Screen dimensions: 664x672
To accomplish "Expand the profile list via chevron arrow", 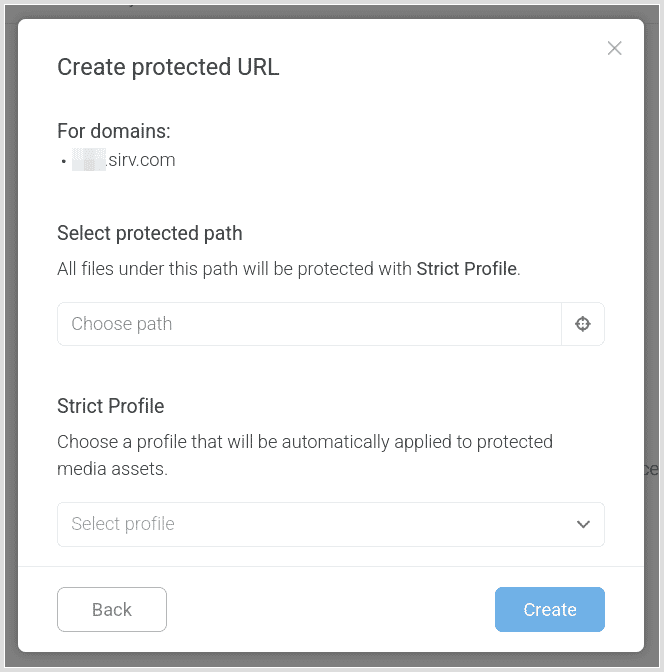I will [x=583, y=524].
